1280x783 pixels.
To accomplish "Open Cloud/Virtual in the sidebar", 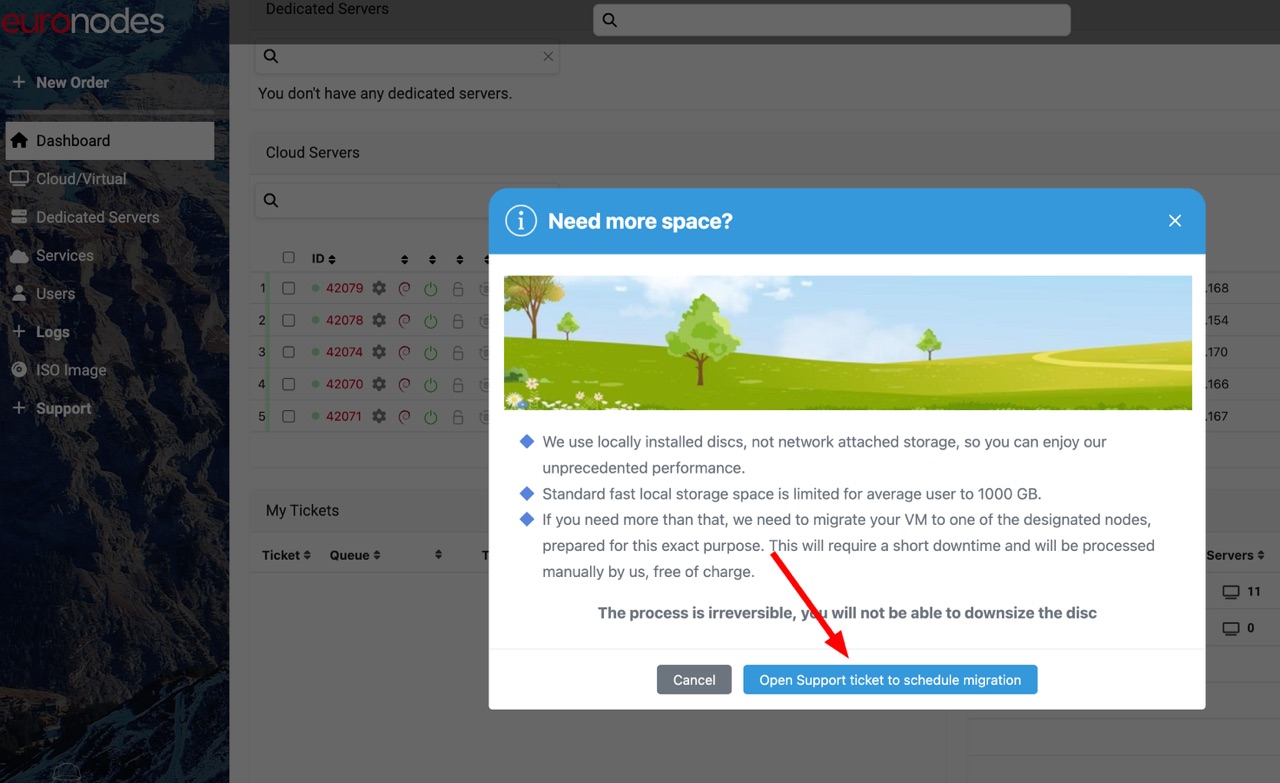I will (80, 179).
